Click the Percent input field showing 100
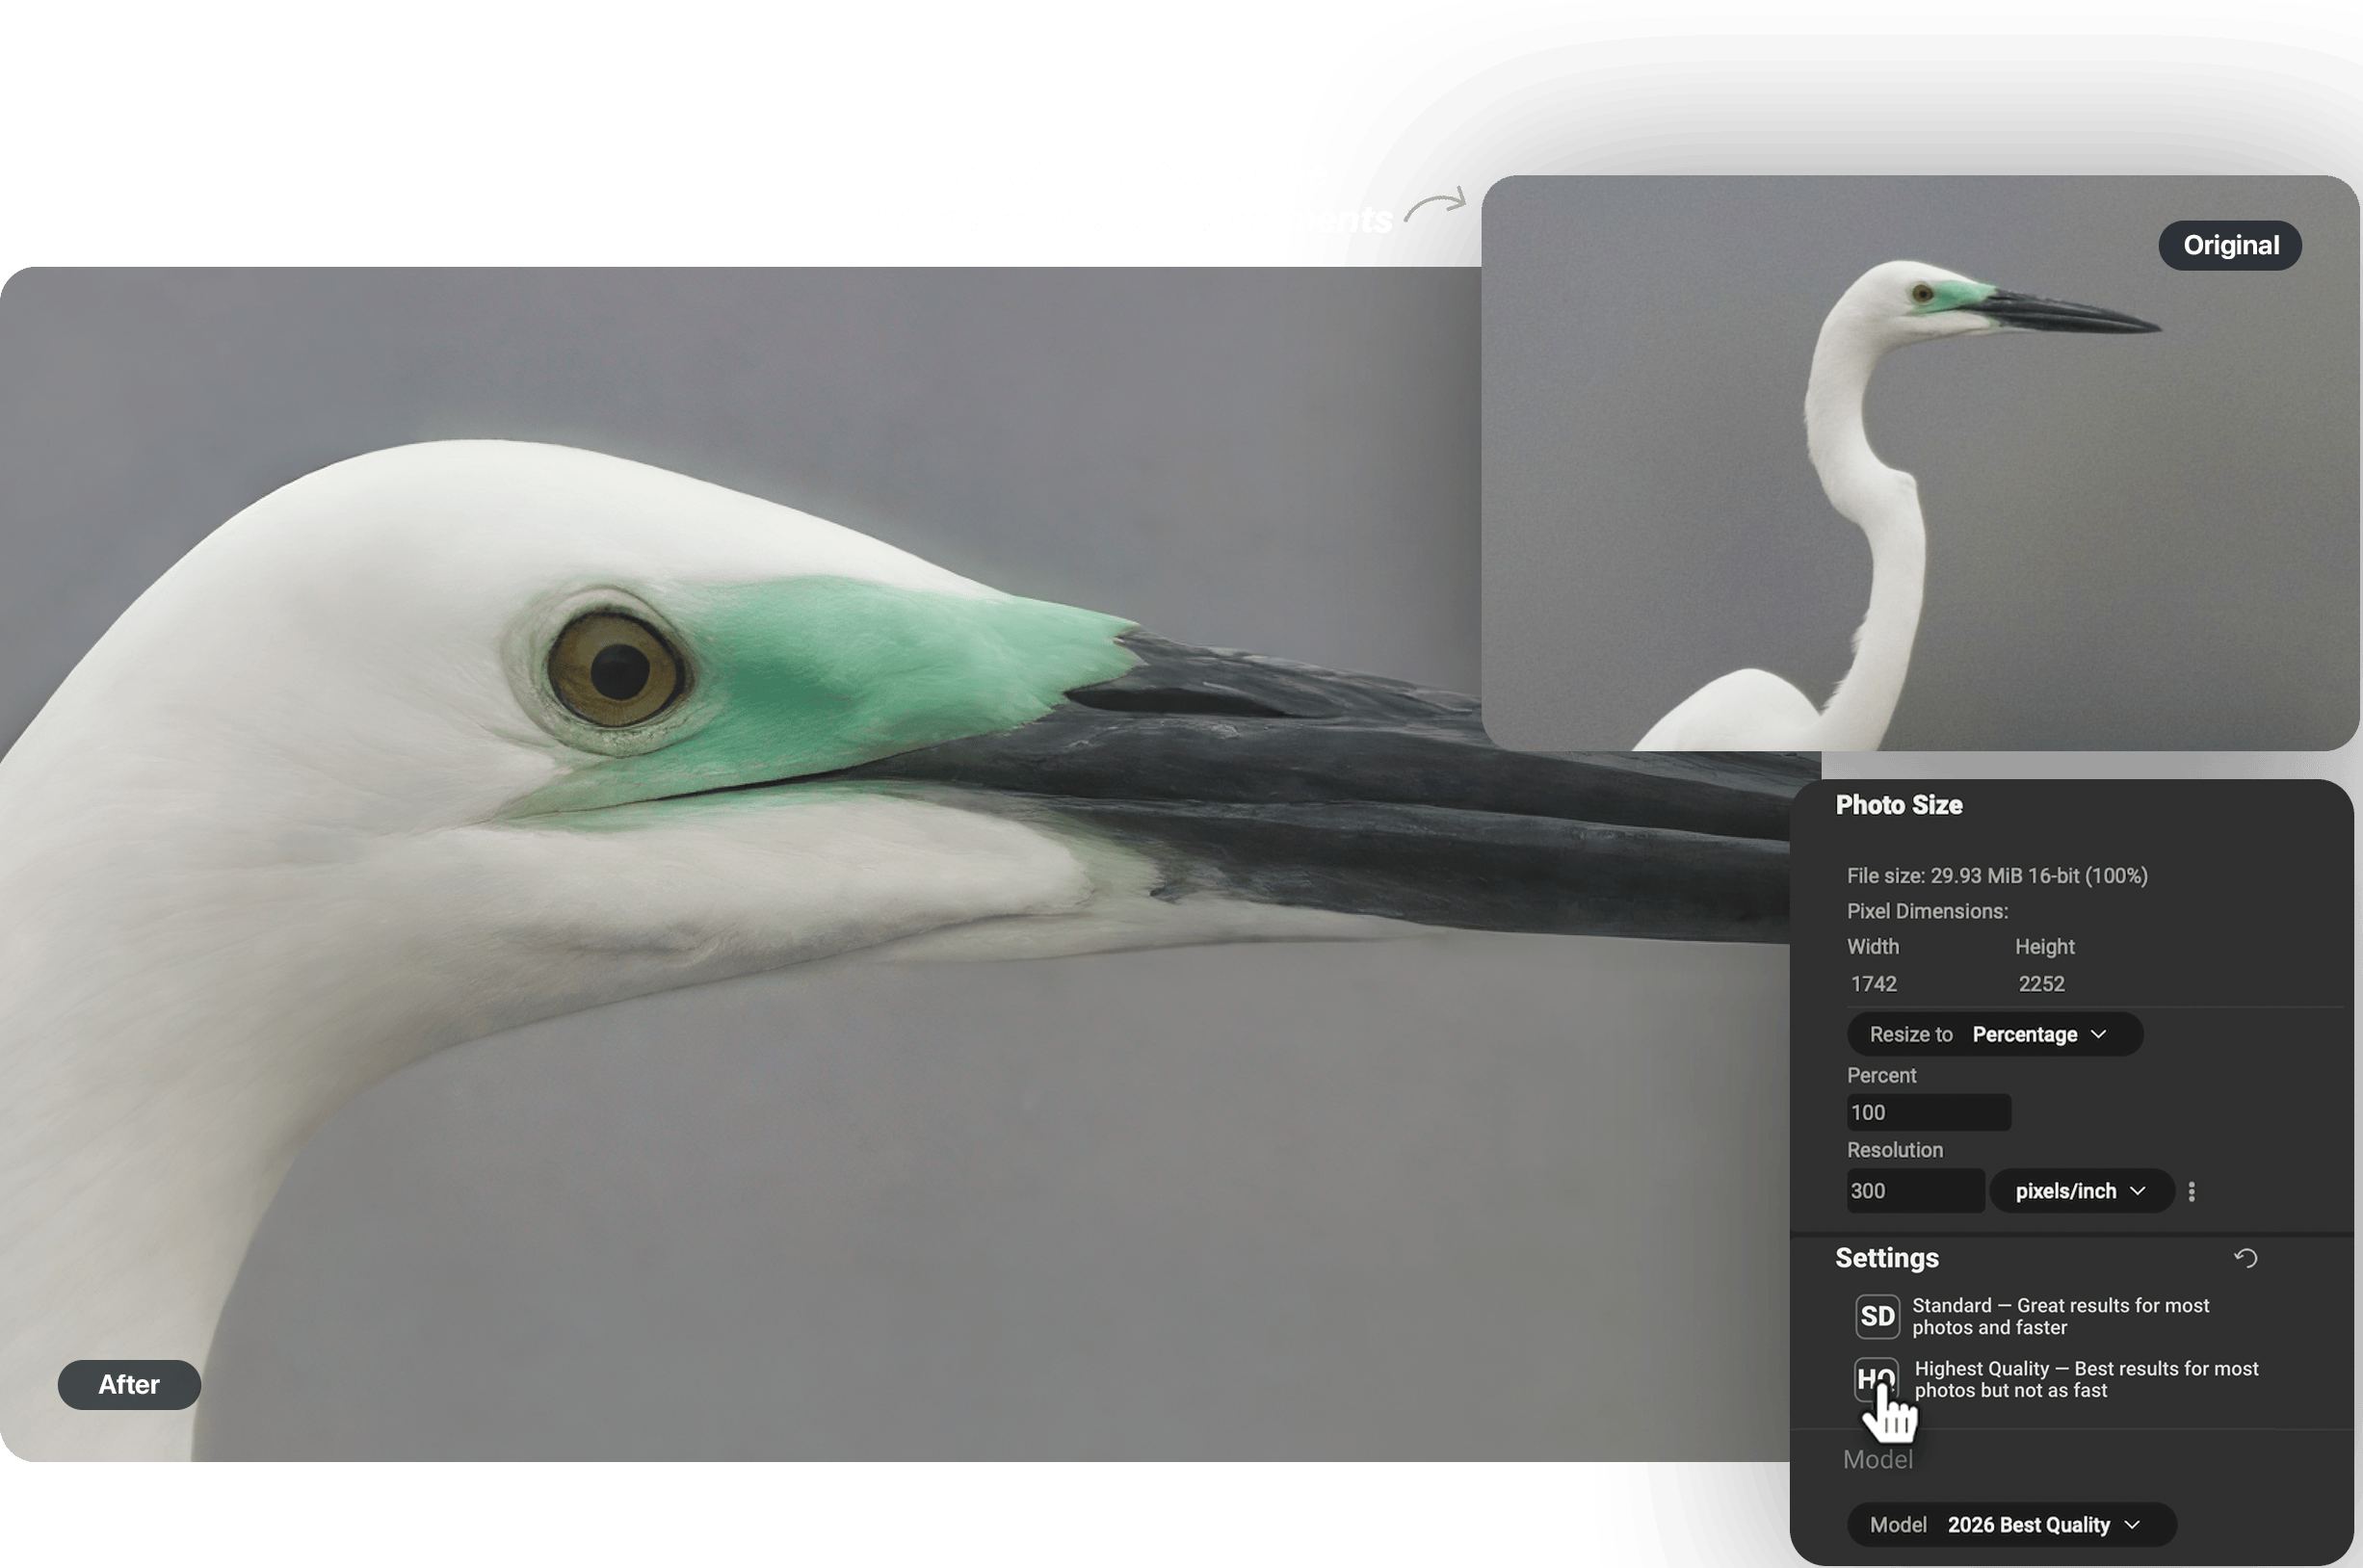Image resolution: width=2363 pixels, height=1568 pixels. (1928, 1112)
